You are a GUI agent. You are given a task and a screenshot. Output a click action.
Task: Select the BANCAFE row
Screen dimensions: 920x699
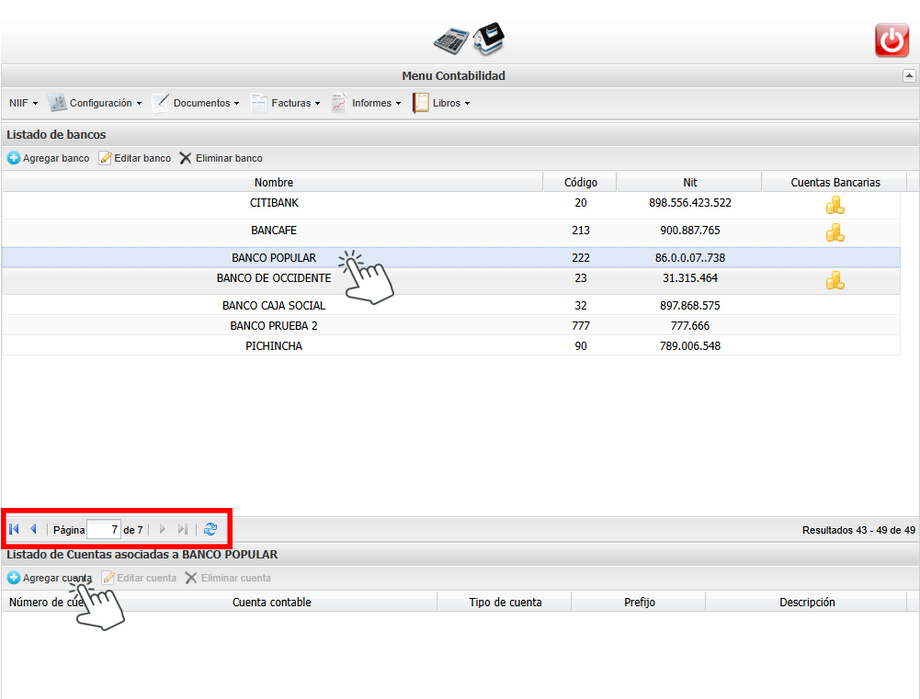pos(451,233)
